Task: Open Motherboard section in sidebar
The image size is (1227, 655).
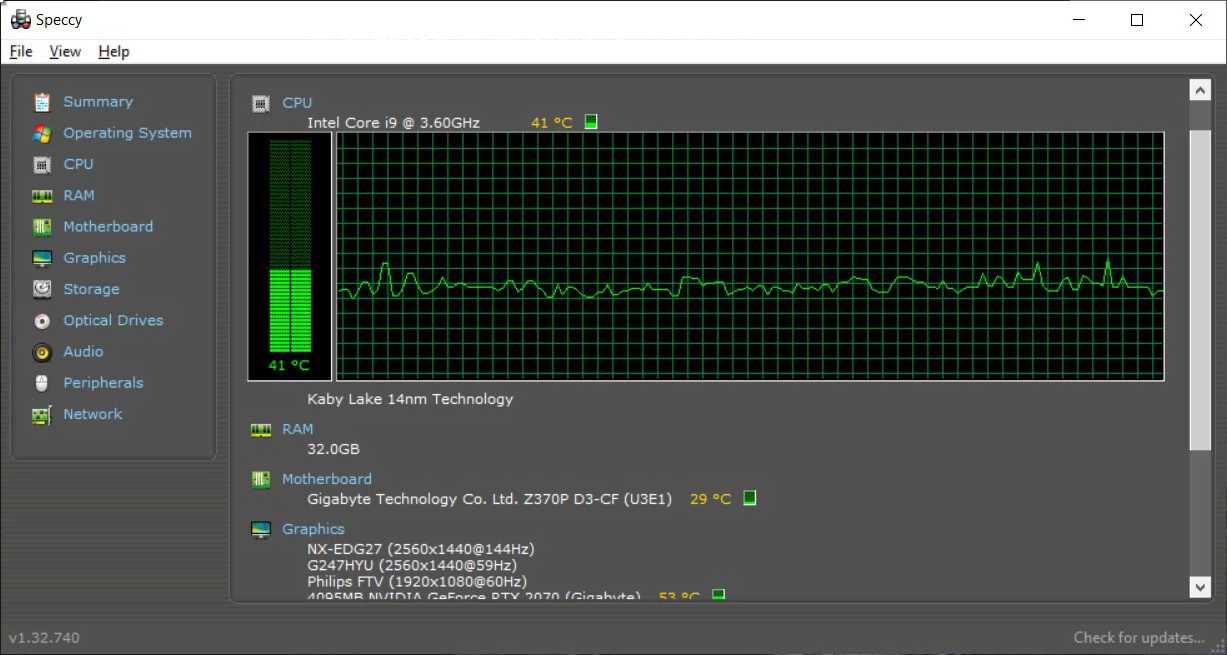Action: [108, 227]
